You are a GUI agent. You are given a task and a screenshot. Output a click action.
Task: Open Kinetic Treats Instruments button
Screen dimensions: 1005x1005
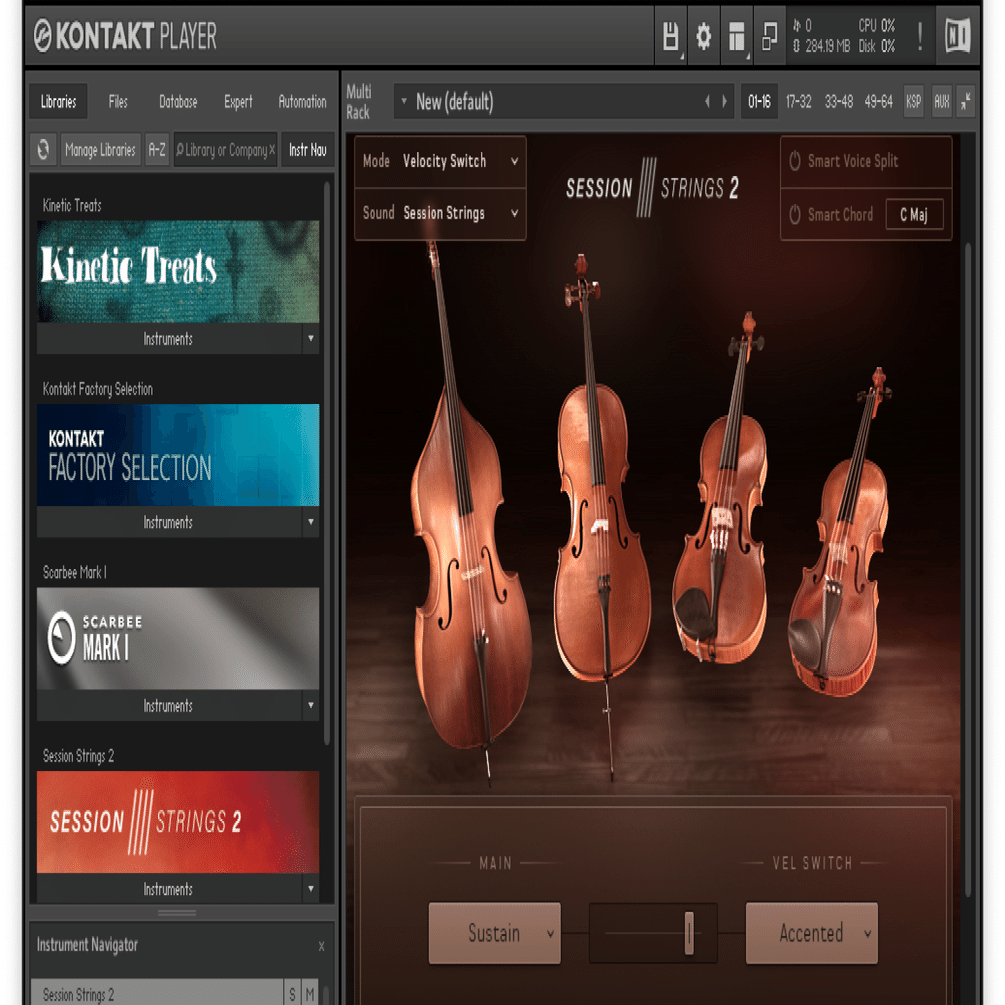point(169,338)
